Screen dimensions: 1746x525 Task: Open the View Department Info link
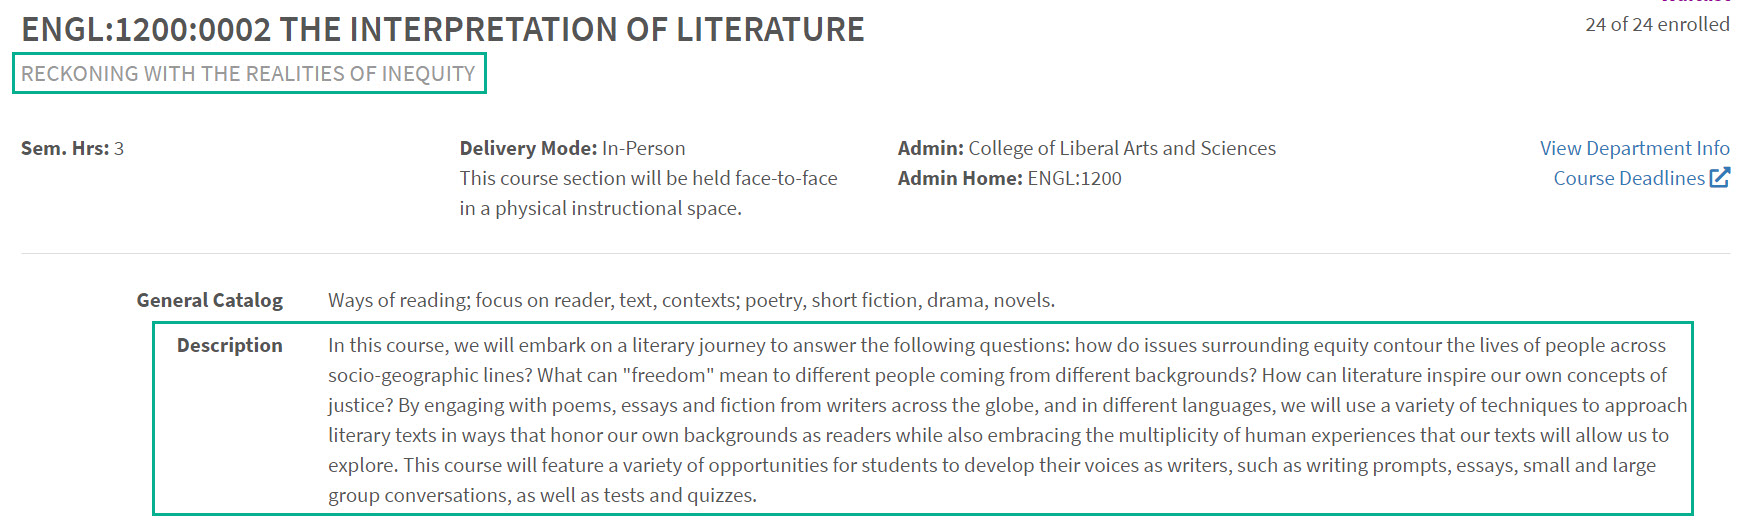pyautogui.click(x=1634, y=148)
